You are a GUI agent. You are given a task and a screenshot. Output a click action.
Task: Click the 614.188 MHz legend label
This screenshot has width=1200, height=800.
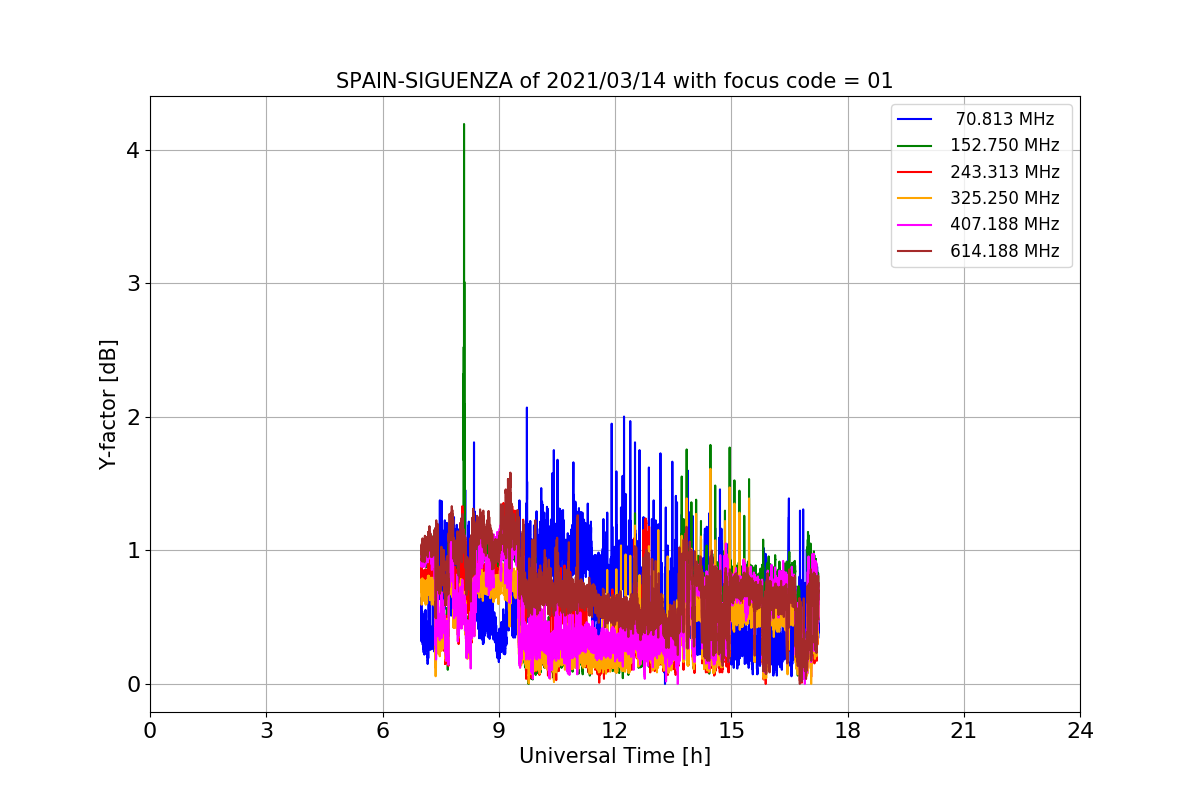point(1005,251)
